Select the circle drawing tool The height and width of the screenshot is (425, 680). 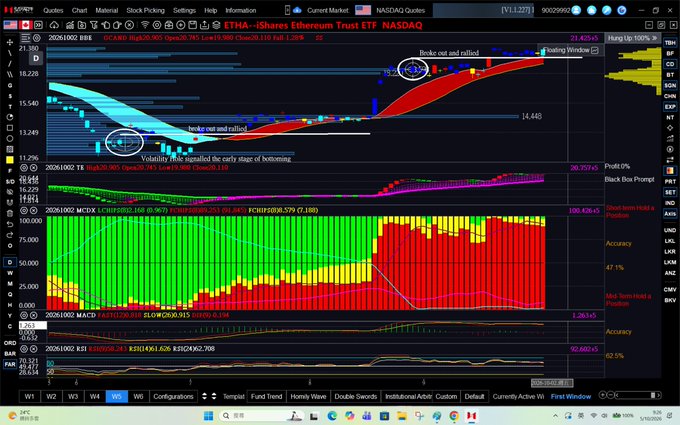10,139
